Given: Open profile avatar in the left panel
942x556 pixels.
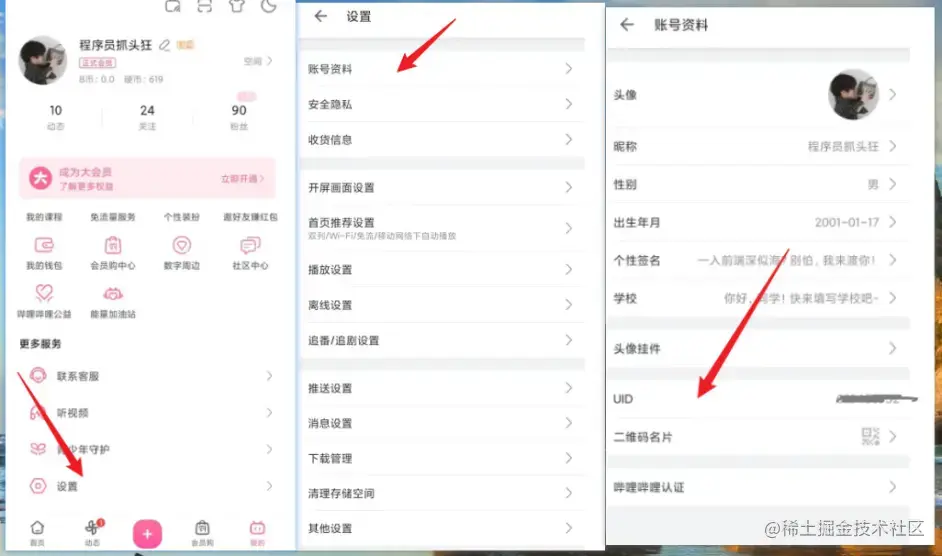Looking at the screenshot, I should [43, 60].
